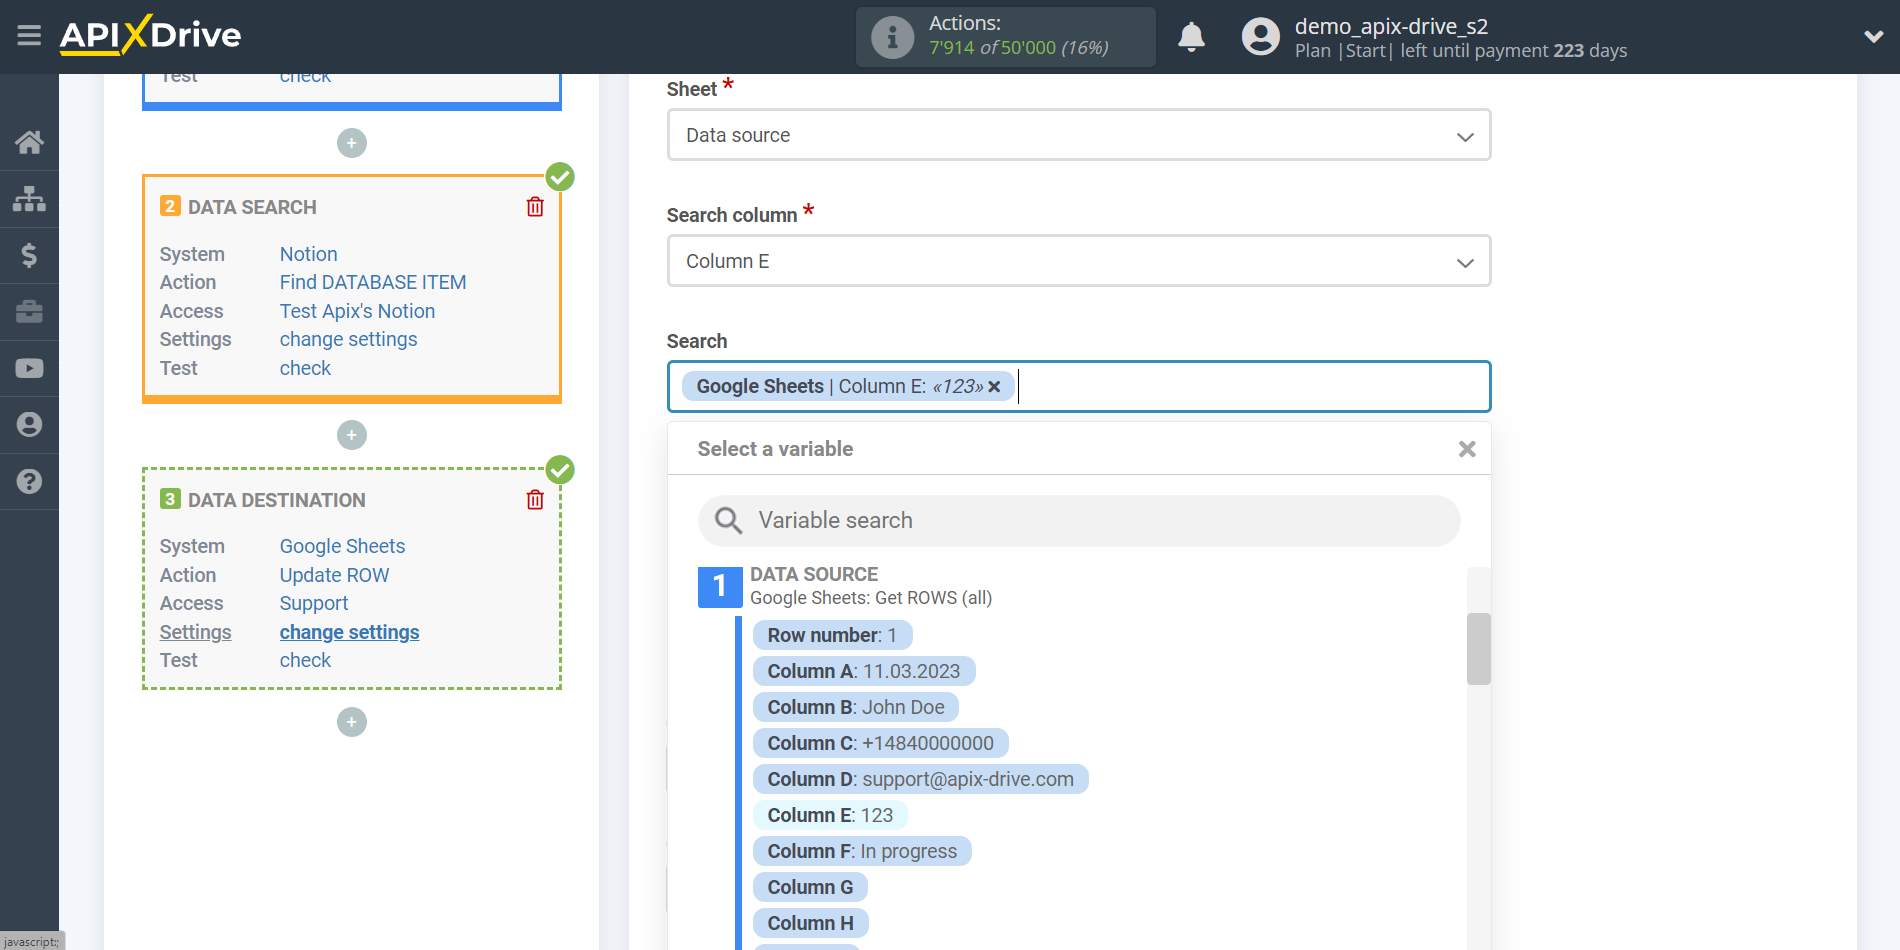Open profile icon in sidebar

(x=29, y=425)
